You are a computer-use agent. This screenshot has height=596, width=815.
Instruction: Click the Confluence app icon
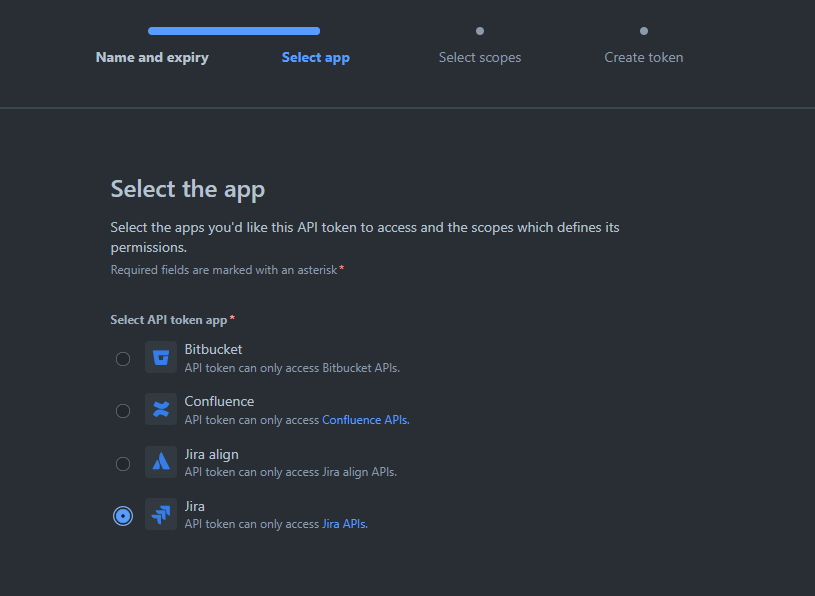tap(161, 409)
